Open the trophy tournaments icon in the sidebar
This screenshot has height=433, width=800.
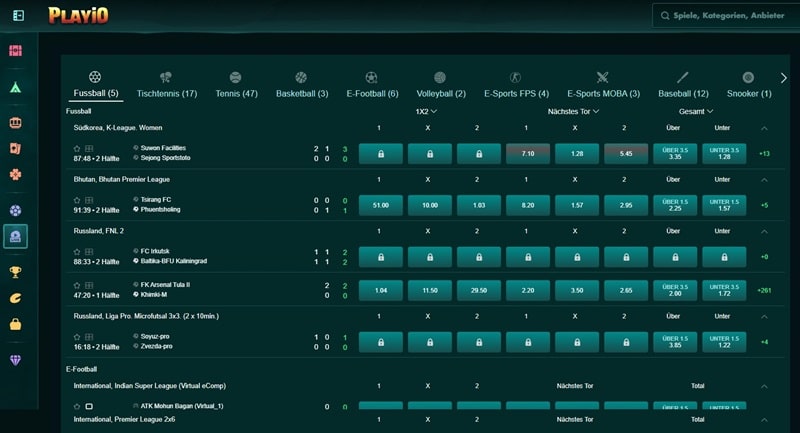tap(15, 272)
